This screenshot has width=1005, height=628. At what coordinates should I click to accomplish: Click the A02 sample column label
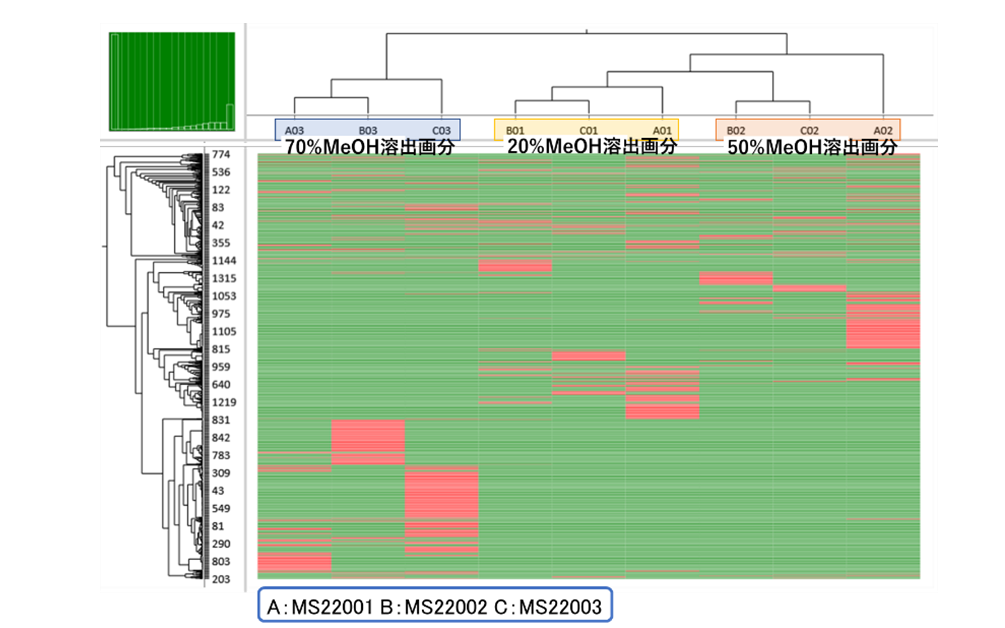tap(883, 131)
